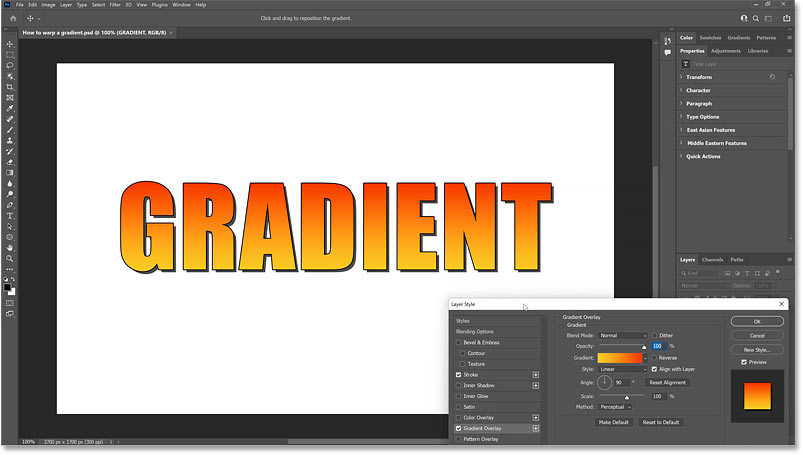This screenshot has width=803, height=455.
Task: Select the Eraser tool
Action: (x=10, y=162)
